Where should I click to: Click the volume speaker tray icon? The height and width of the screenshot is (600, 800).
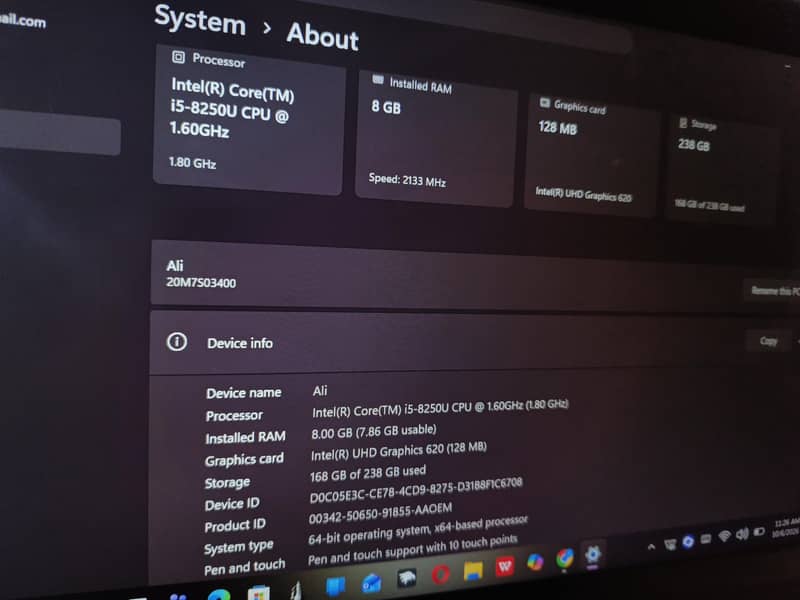(x=742, y=534)
